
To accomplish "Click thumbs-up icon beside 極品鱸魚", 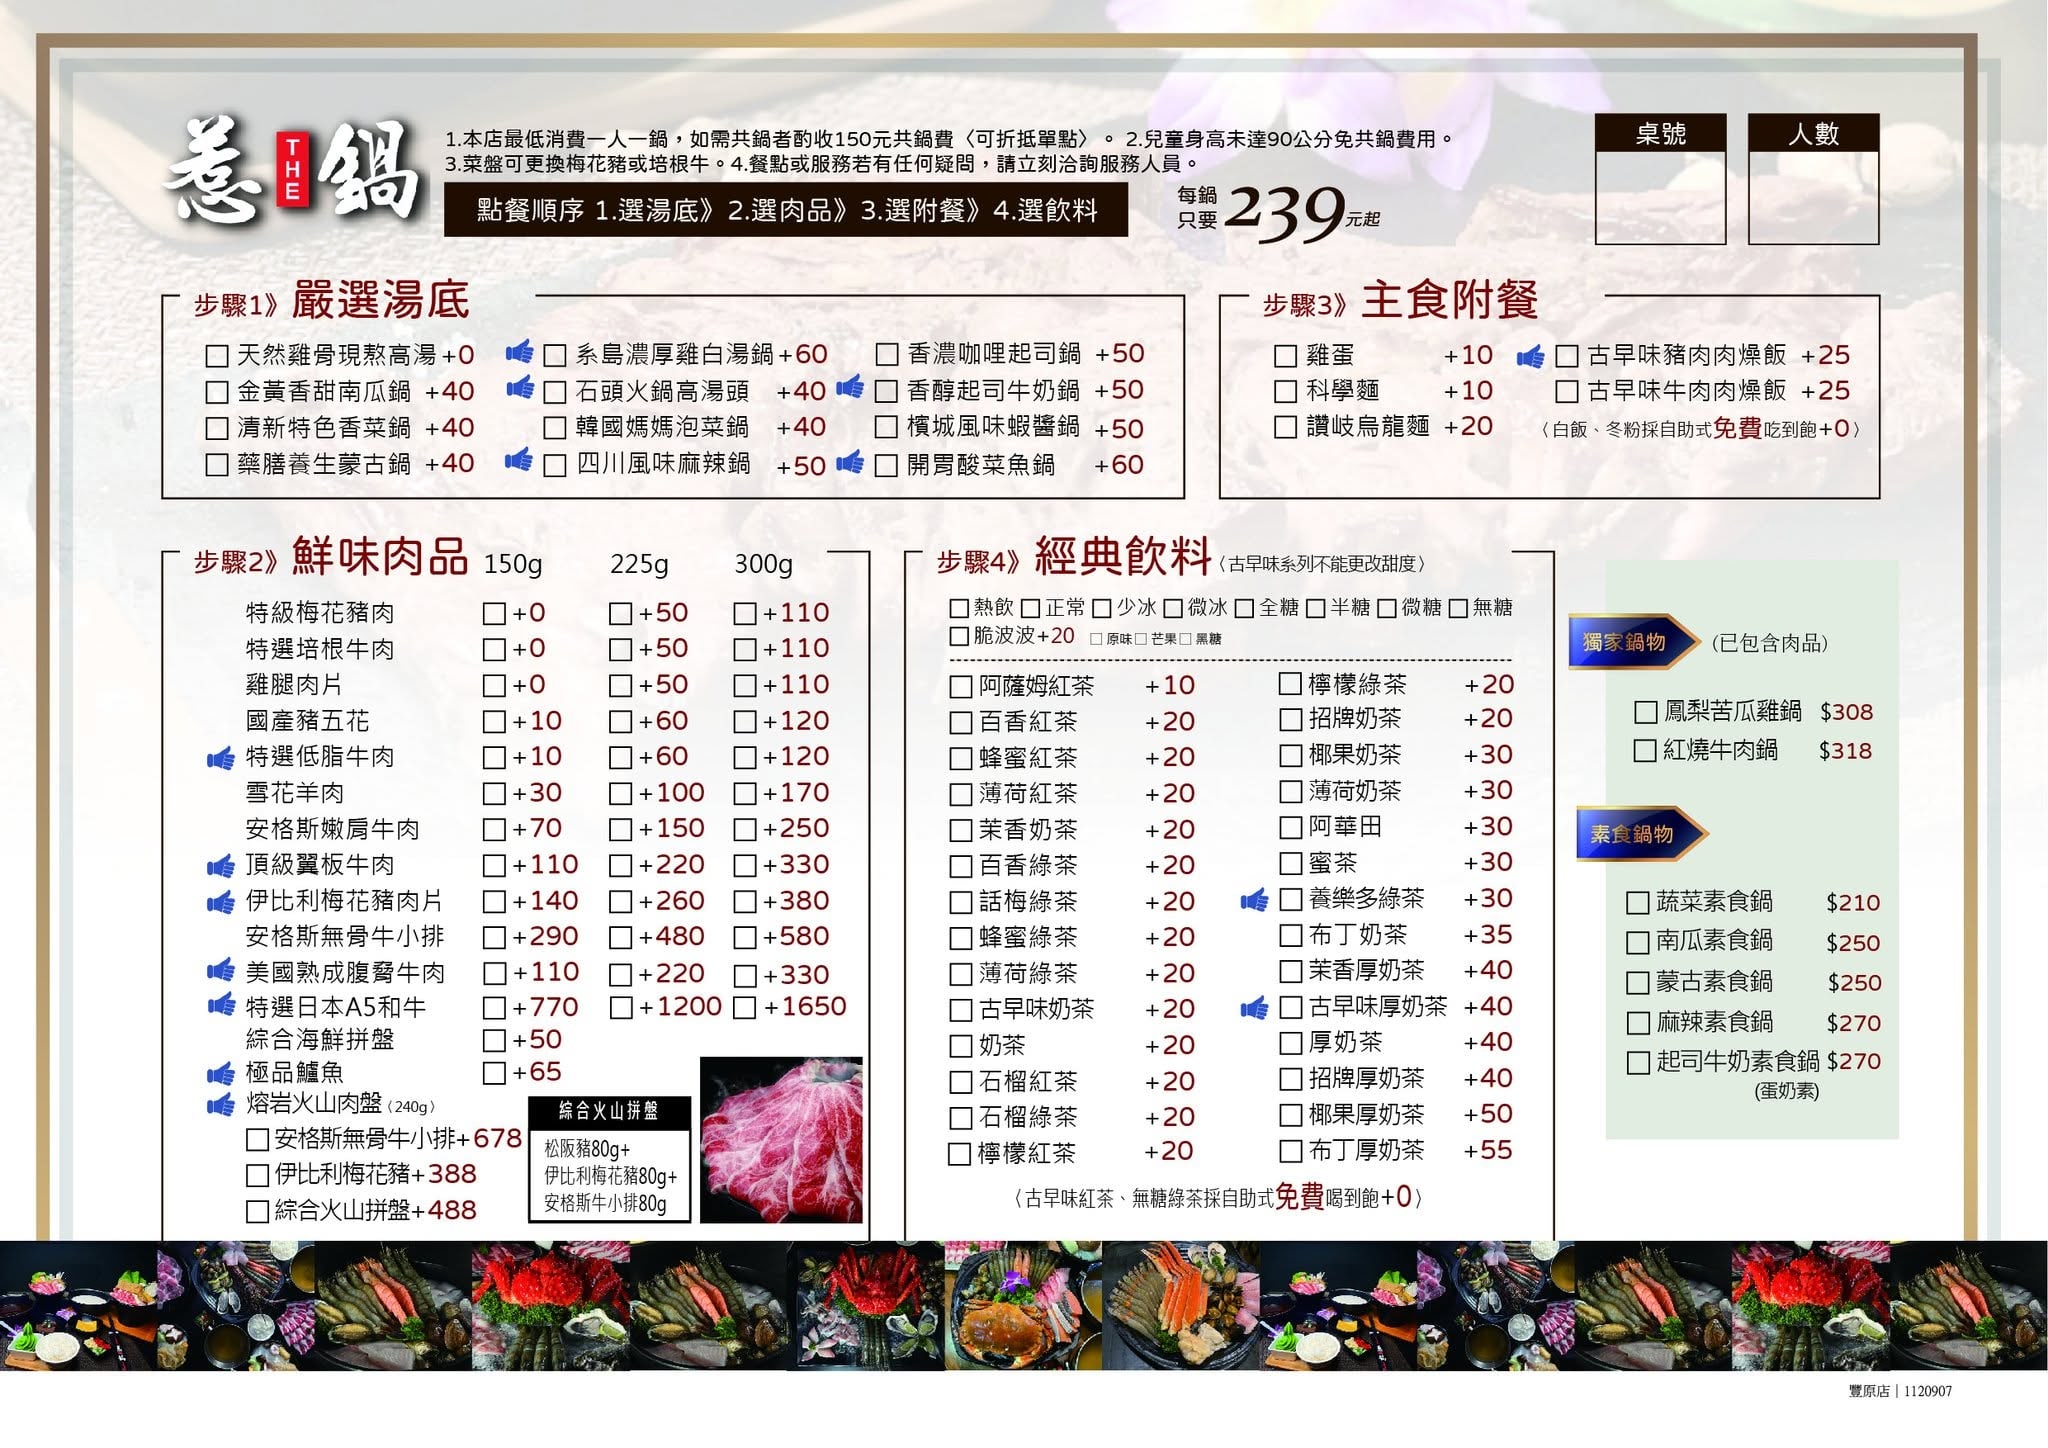I will click(x=220, y=1074).
